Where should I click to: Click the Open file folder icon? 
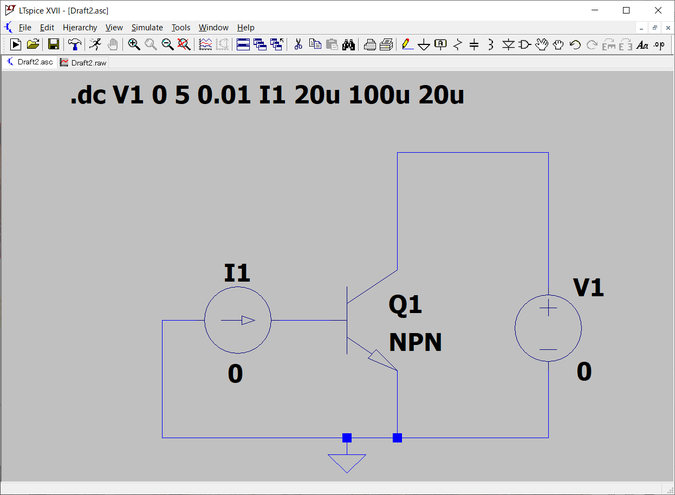33,45
